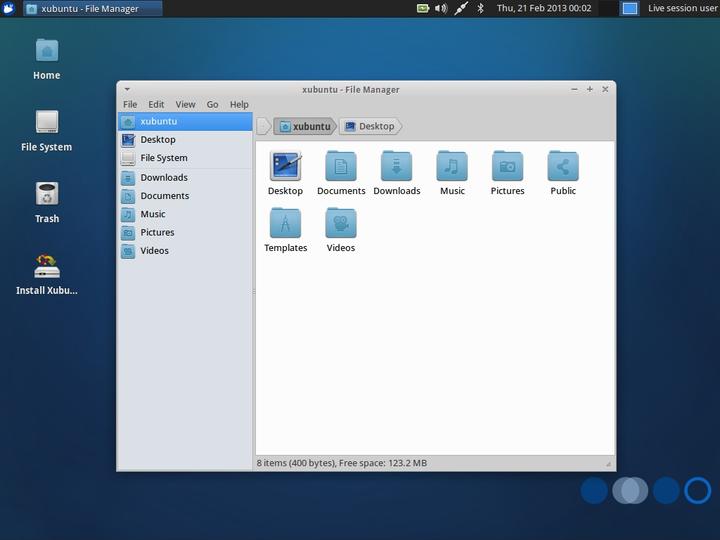Select the Public folder icon
The image size is (720, 540).
click(x=563, y=166)
